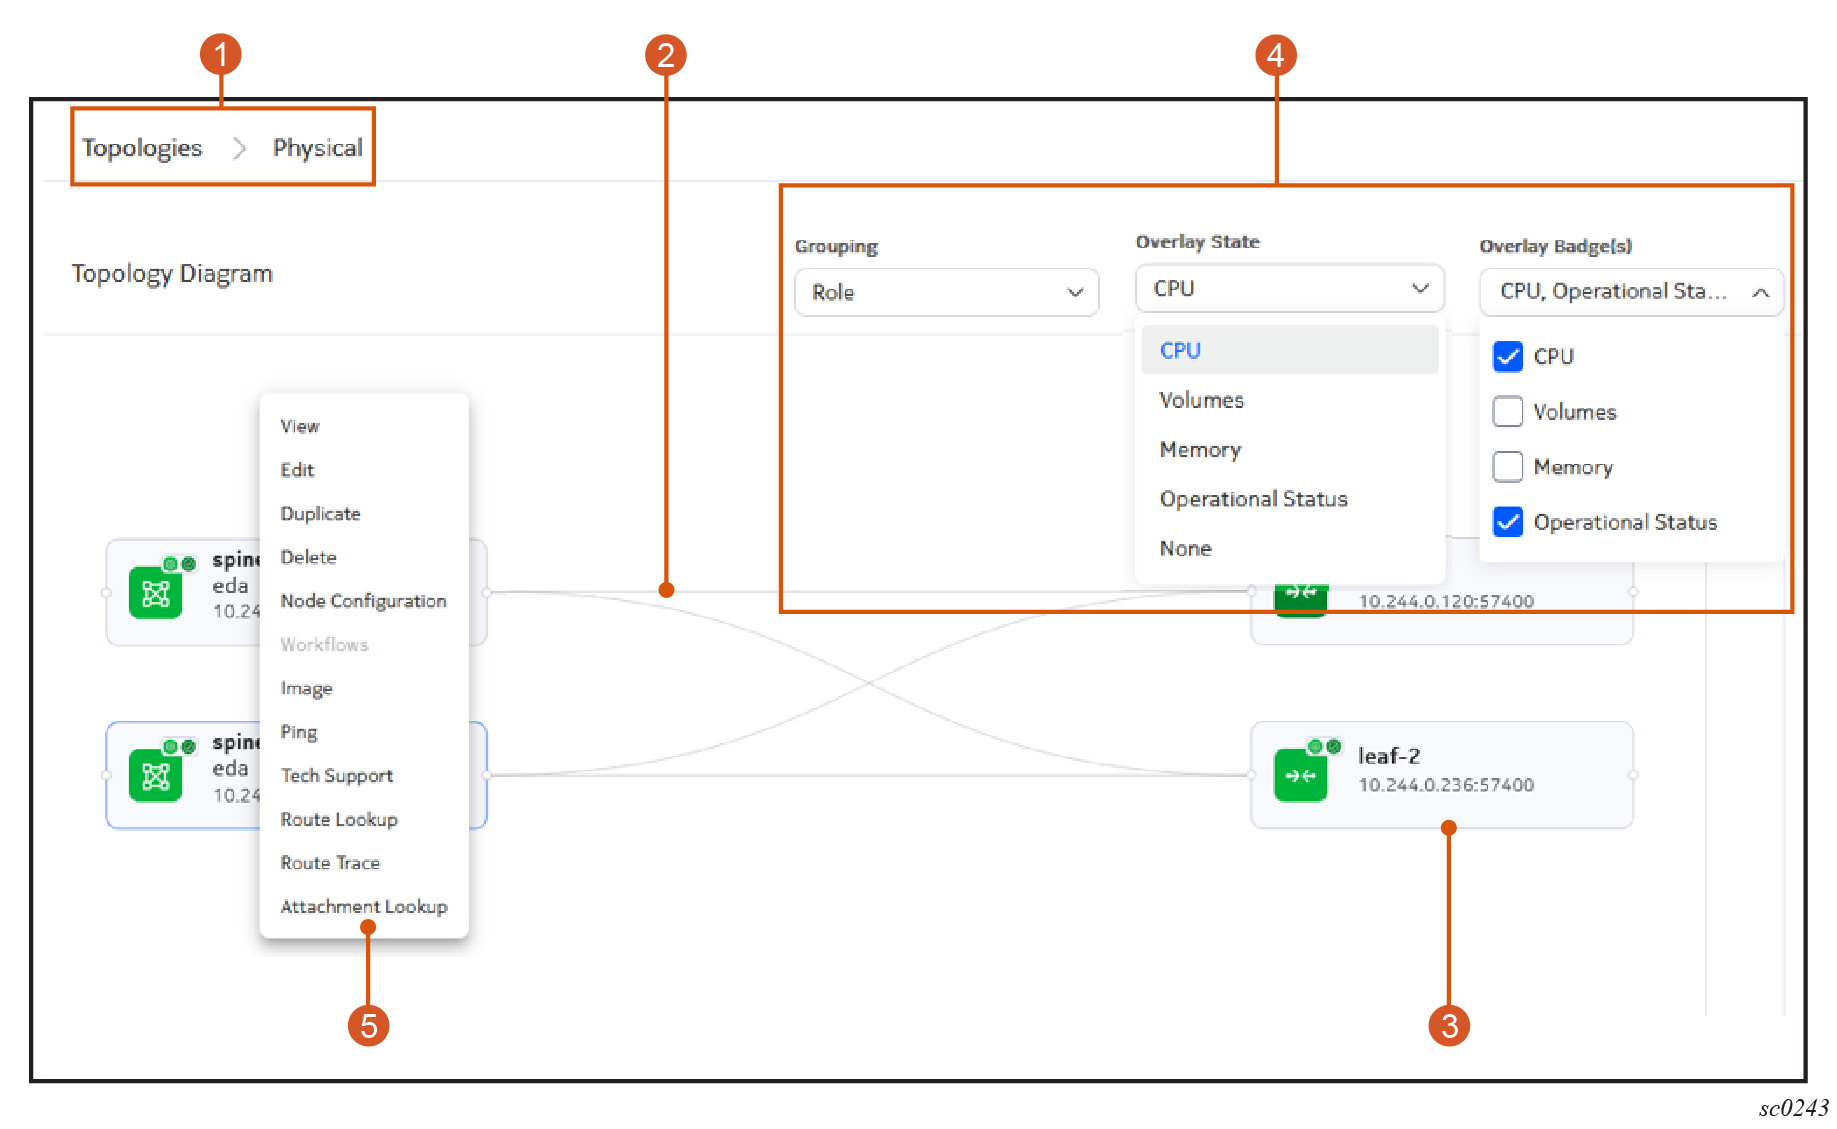Click the leaf-2 node's green icon
The image size is (1837, 1129).
click(1300, 776)
